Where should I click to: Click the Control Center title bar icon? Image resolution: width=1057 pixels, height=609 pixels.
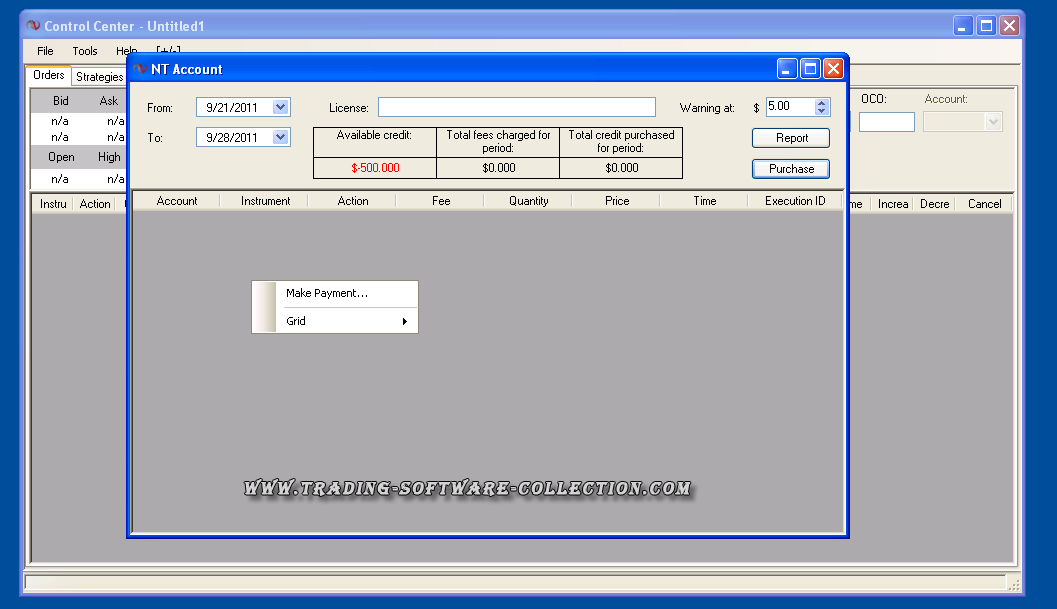(x=33, y=26)
